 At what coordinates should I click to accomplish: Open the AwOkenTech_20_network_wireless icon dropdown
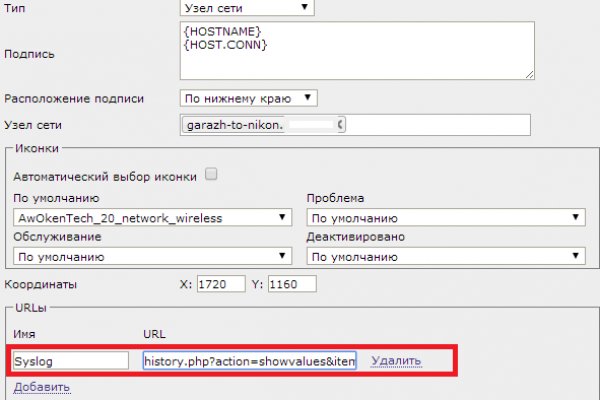[149, 217]
